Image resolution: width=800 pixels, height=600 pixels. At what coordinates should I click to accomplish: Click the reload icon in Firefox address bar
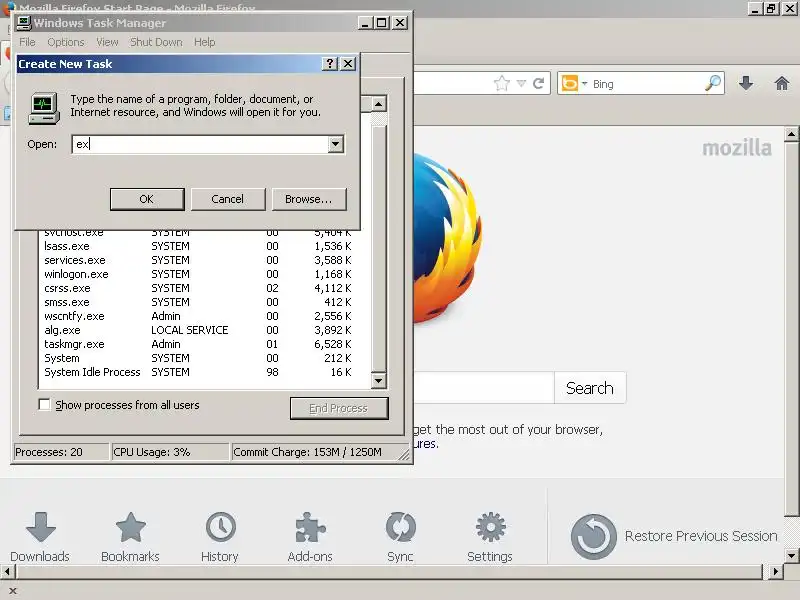[x=538, y=83]
